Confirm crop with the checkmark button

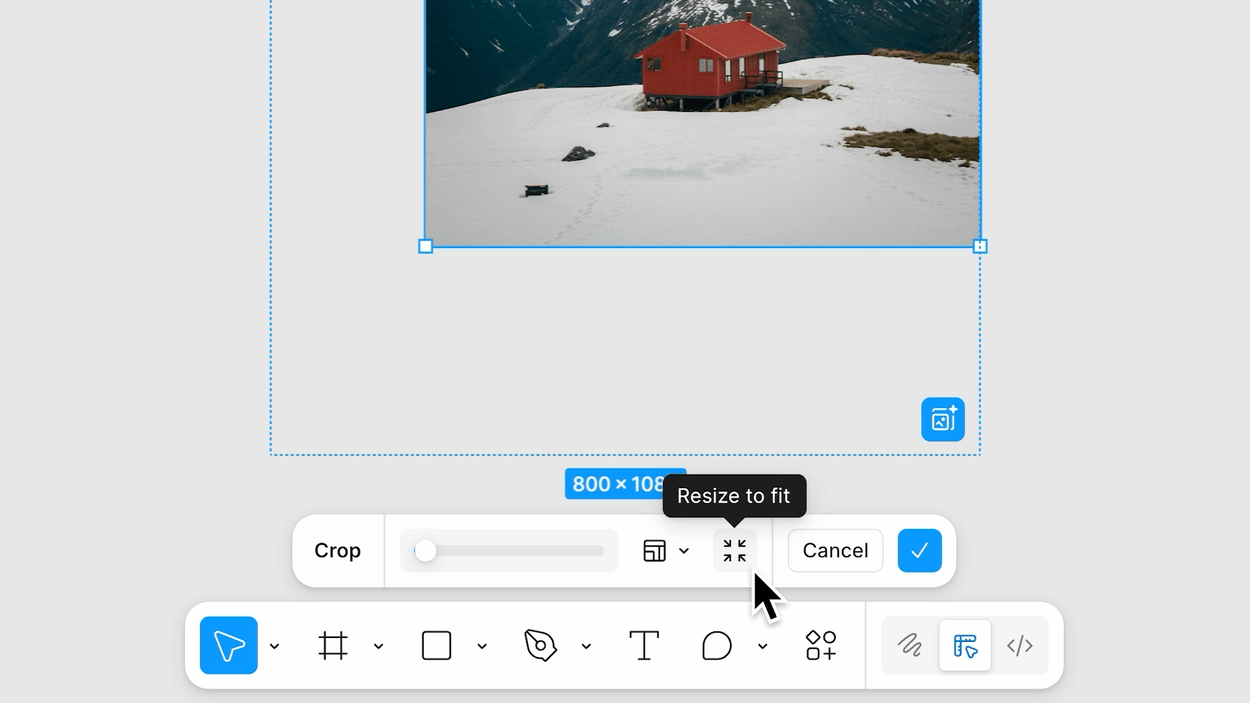pyautogui.click(x=919, y=550)
